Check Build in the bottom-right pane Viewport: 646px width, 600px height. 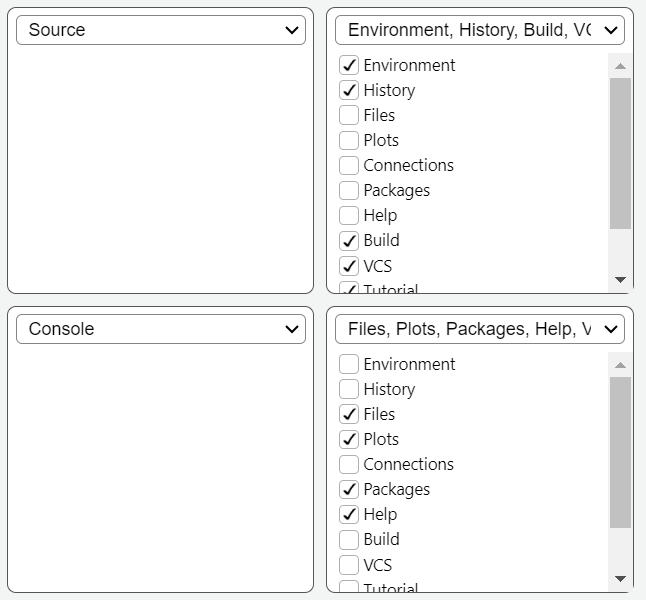click(x=349, y=539)
